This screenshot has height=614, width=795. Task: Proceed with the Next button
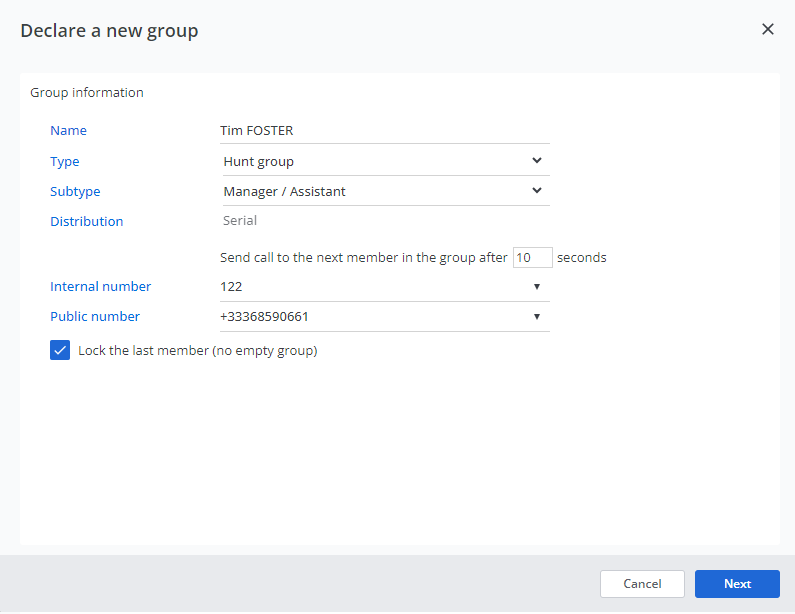point(737,584)
